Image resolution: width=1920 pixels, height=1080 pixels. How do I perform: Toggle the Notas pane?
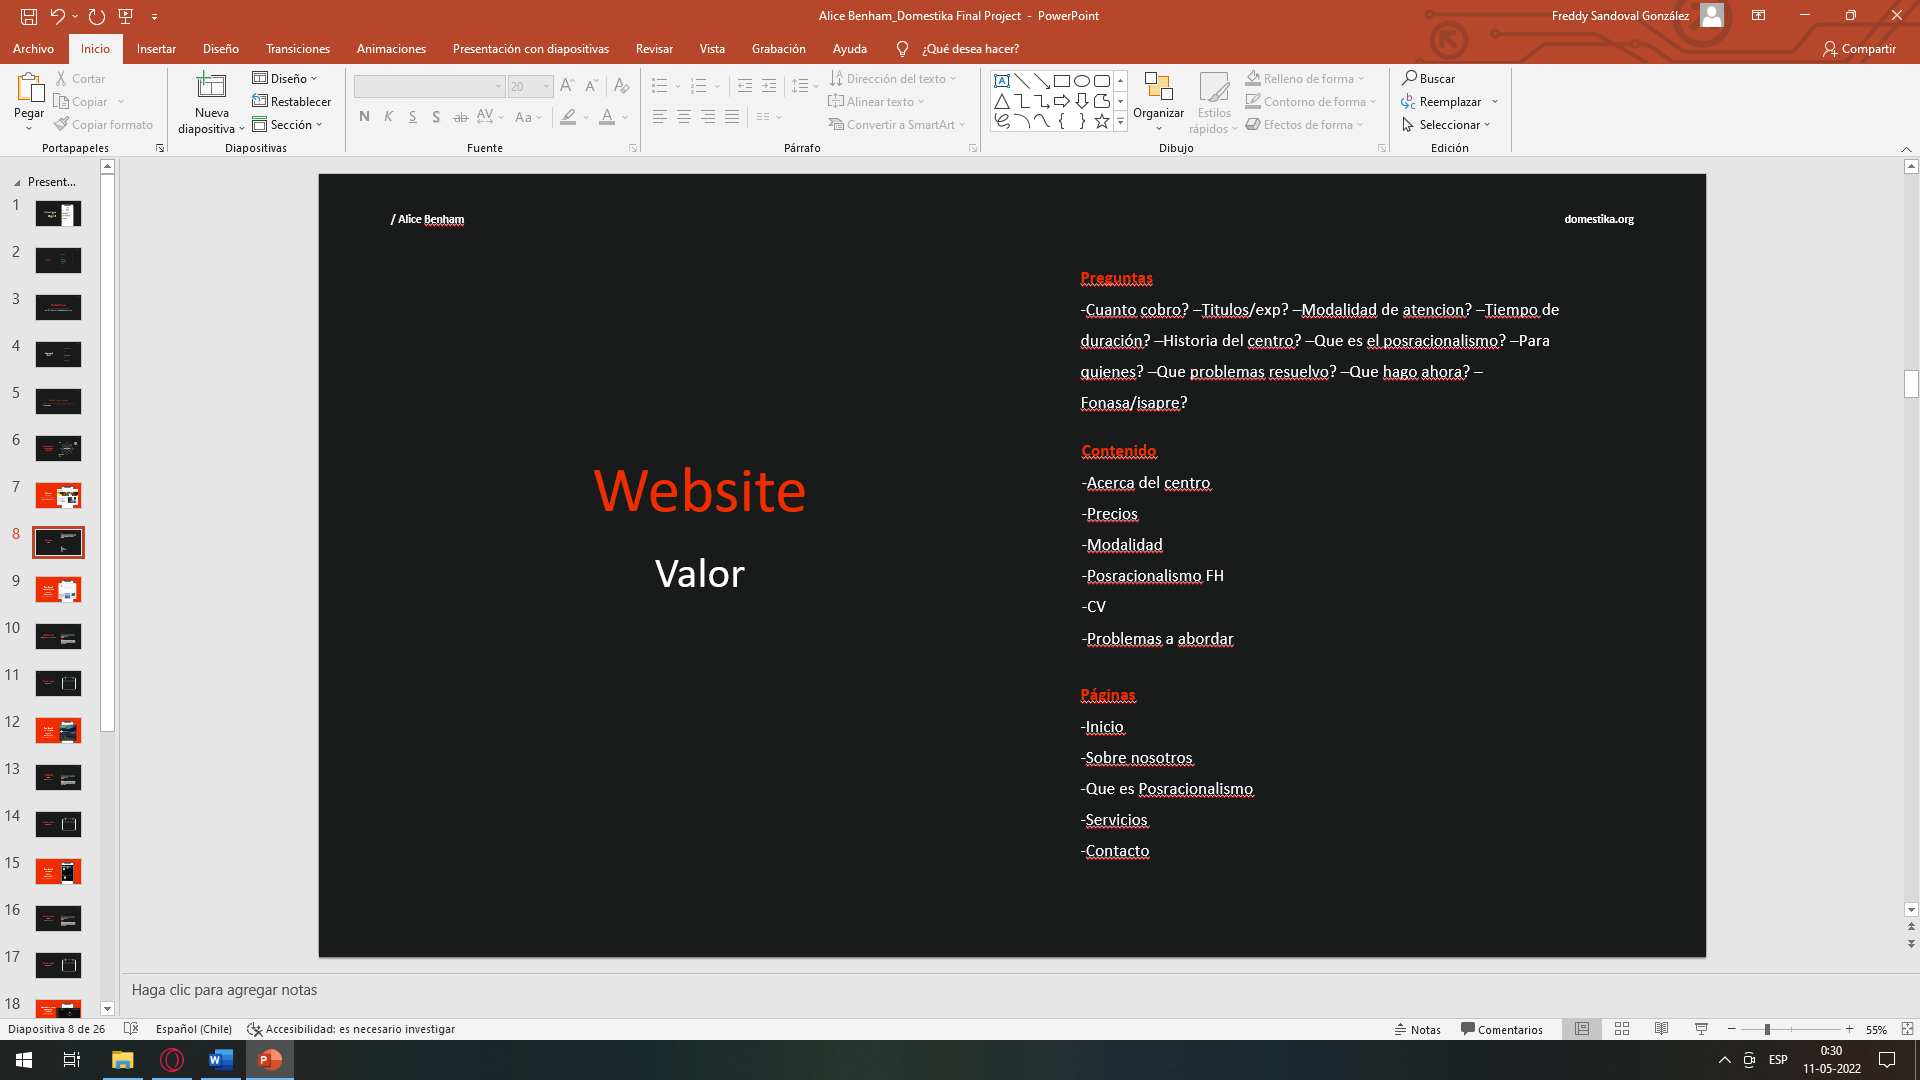[1418, 1029]
